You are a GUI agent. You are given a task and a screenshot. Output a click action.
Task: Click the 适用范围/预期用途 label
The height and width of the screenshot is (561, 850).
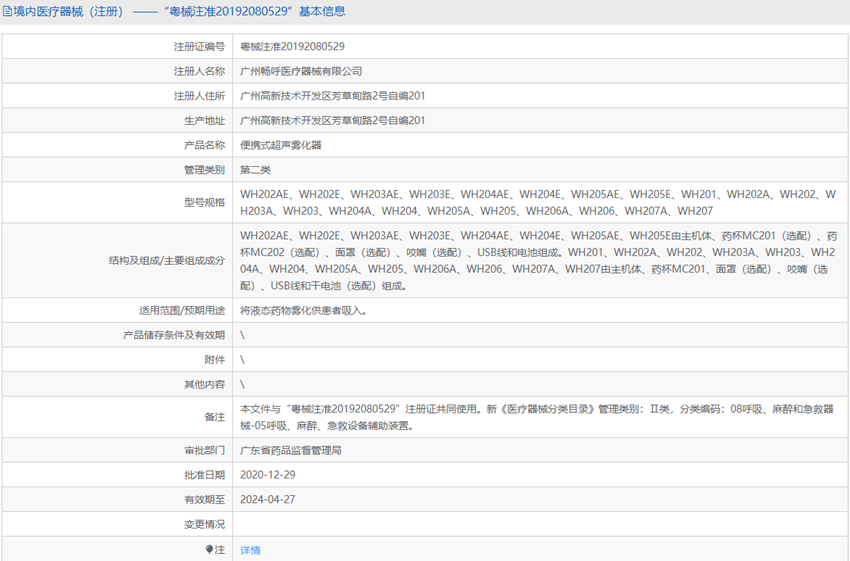pyautogui.click(x=182, y=311)
